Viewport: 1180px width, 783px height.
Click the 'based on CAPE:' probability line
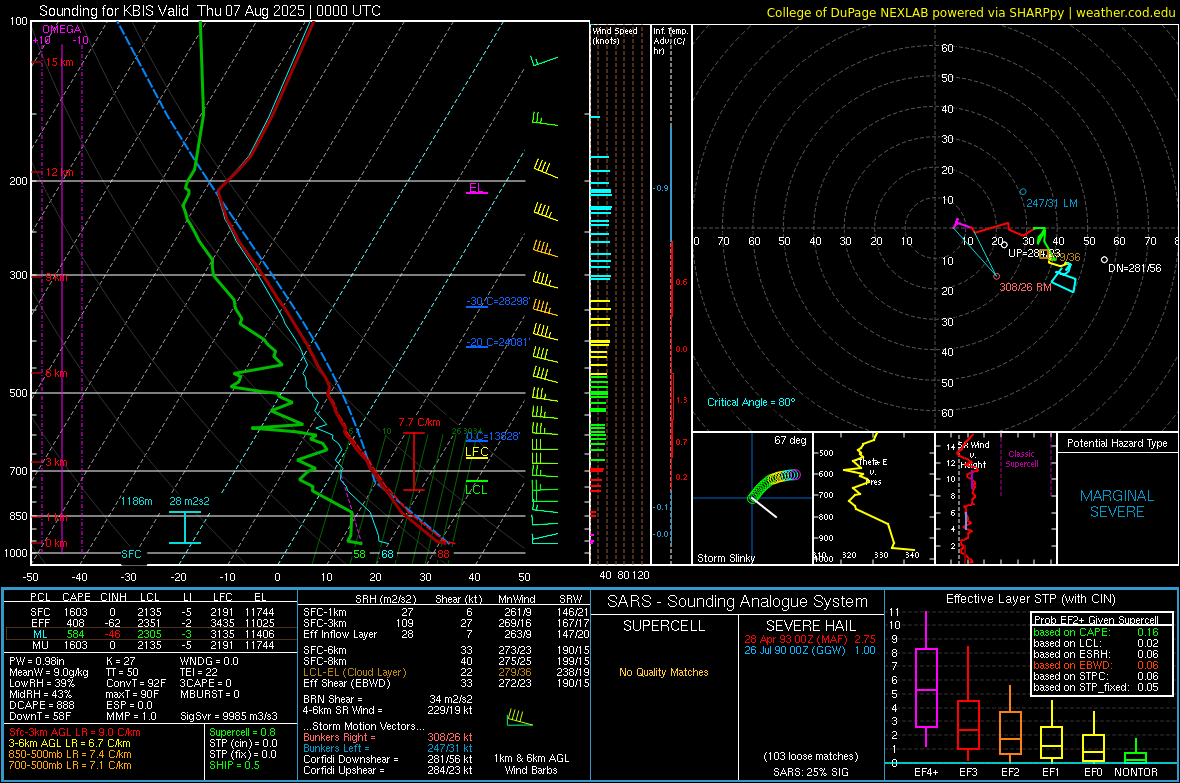point(1096,632)
